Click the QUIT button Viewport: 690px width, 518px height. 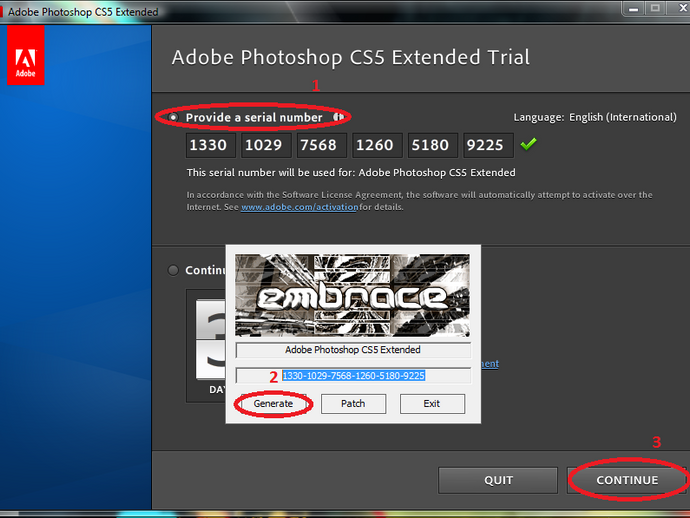point(498,480)
